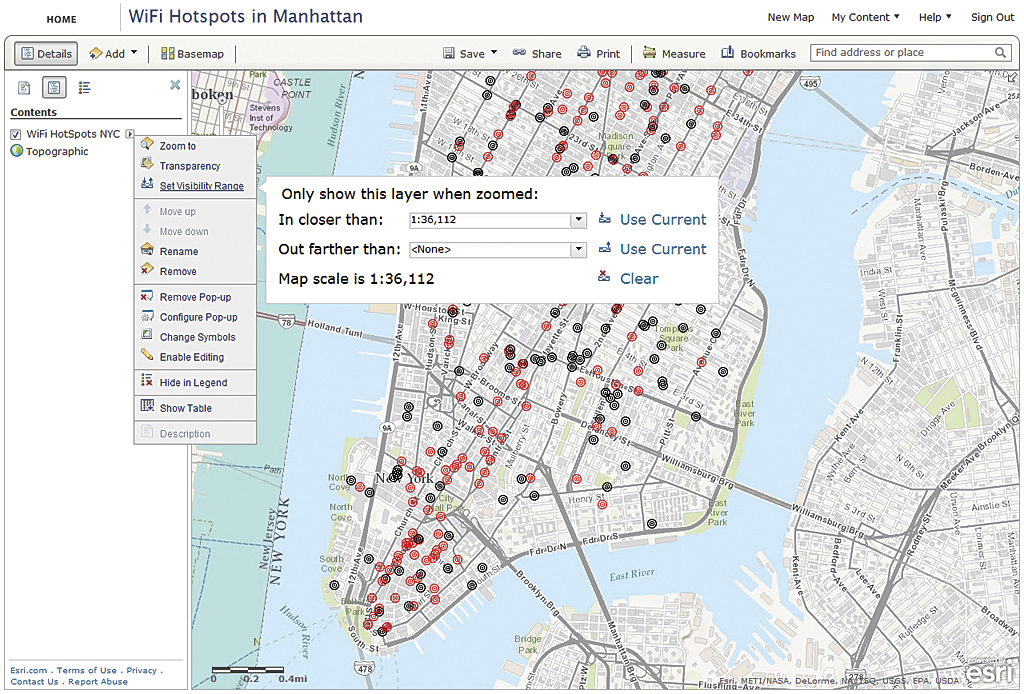This screenshot has width=1024, height=694.
Task: Show the About this map icon
Action: [x=24, y=87]
